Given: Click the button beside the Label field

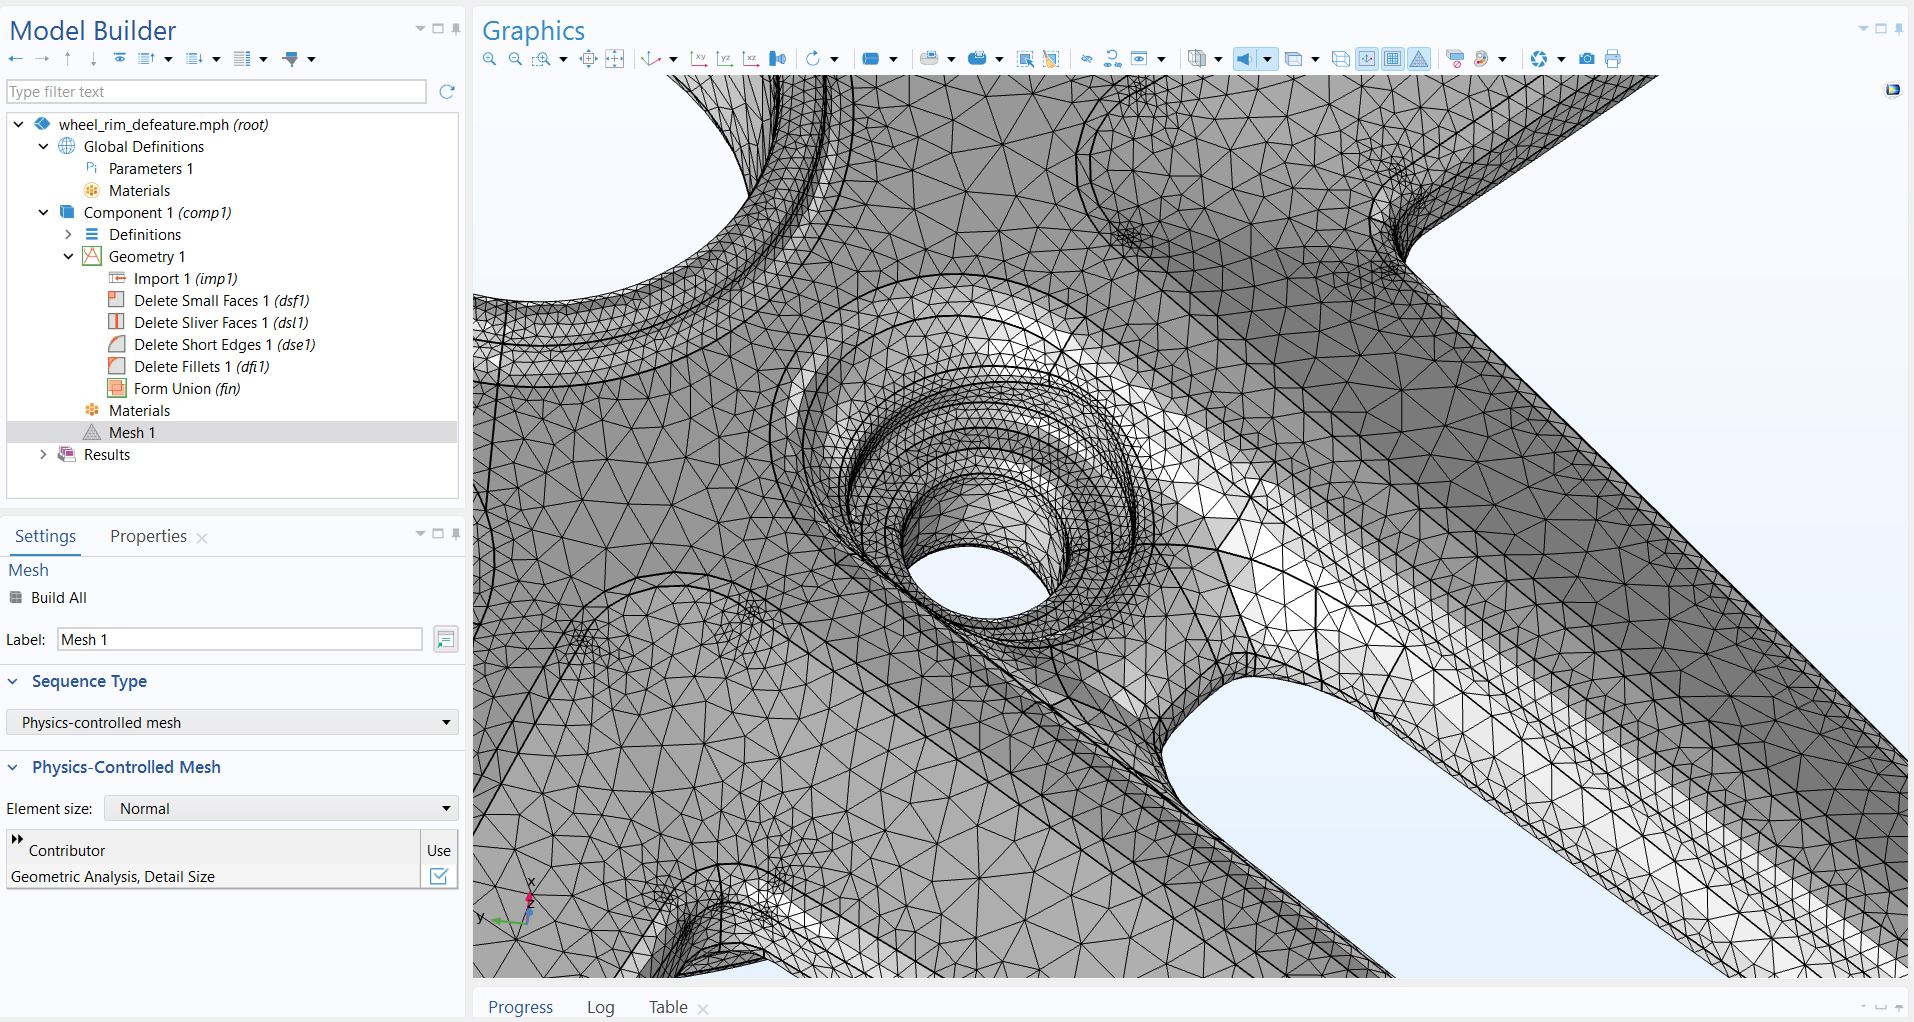Looking at the screenshot, I should coord(445,639).
